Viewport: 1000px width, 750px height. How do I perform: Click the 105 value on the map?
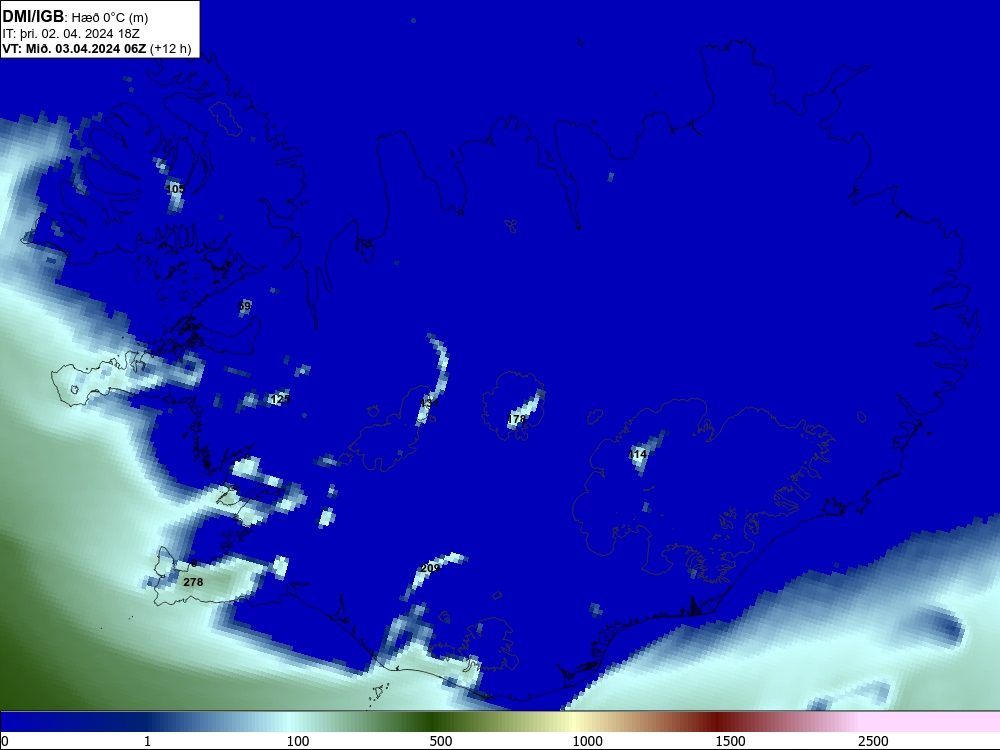click(x=175, y=189)
